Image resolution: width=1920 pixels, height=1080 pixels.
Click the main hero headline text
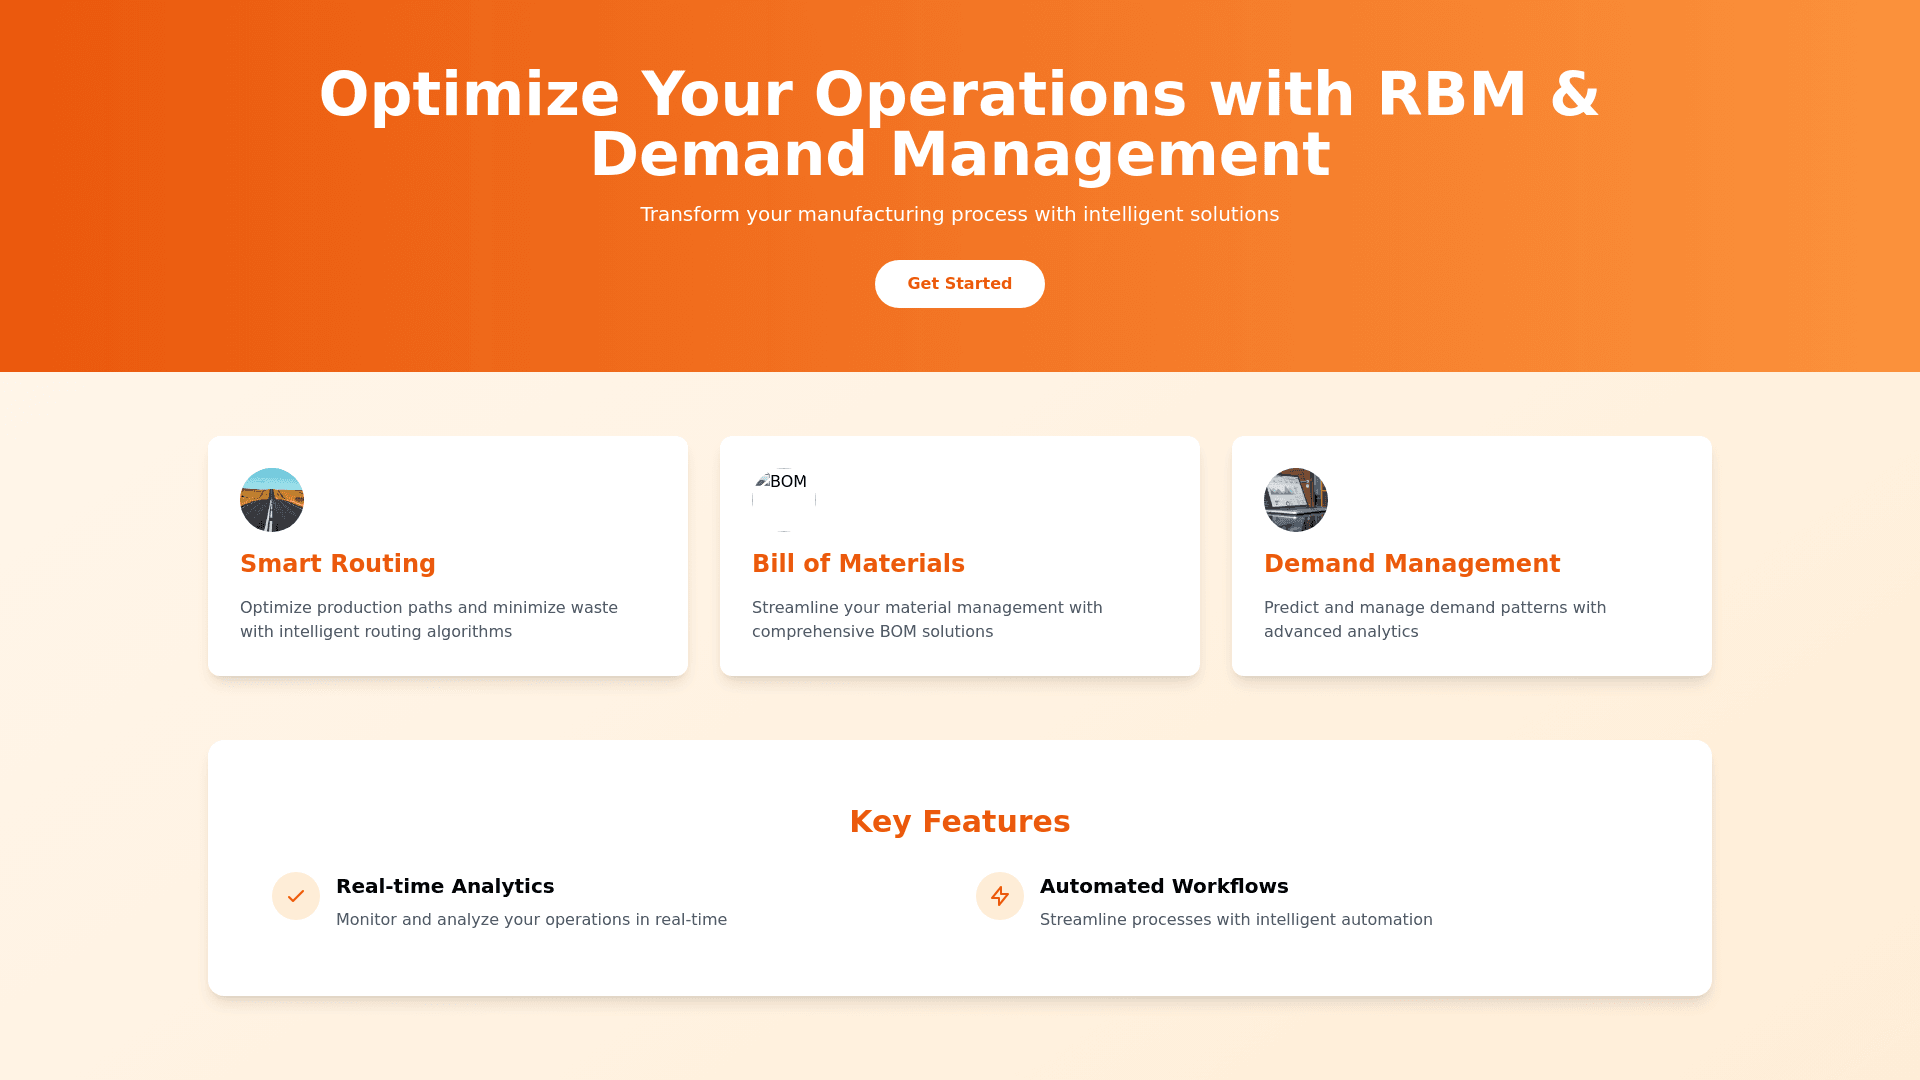click(959, 124)
